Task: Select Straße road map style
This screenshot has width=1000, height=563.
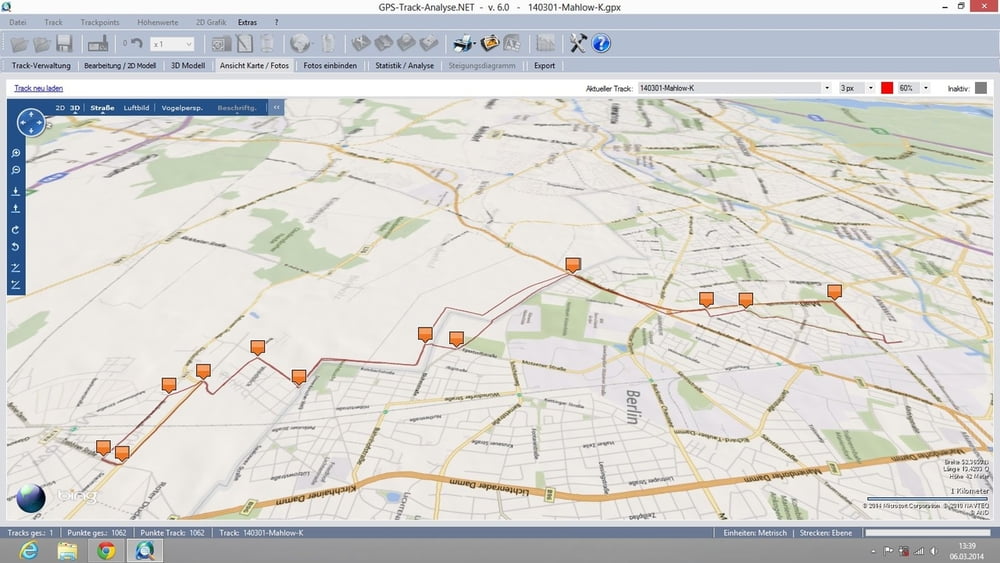Action: point(102,108)
